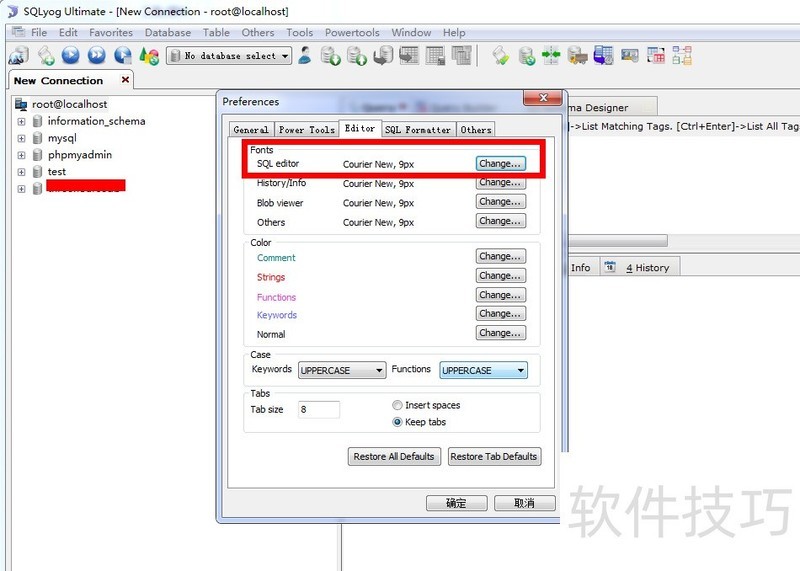Change the Strings color

click(501, 276)
